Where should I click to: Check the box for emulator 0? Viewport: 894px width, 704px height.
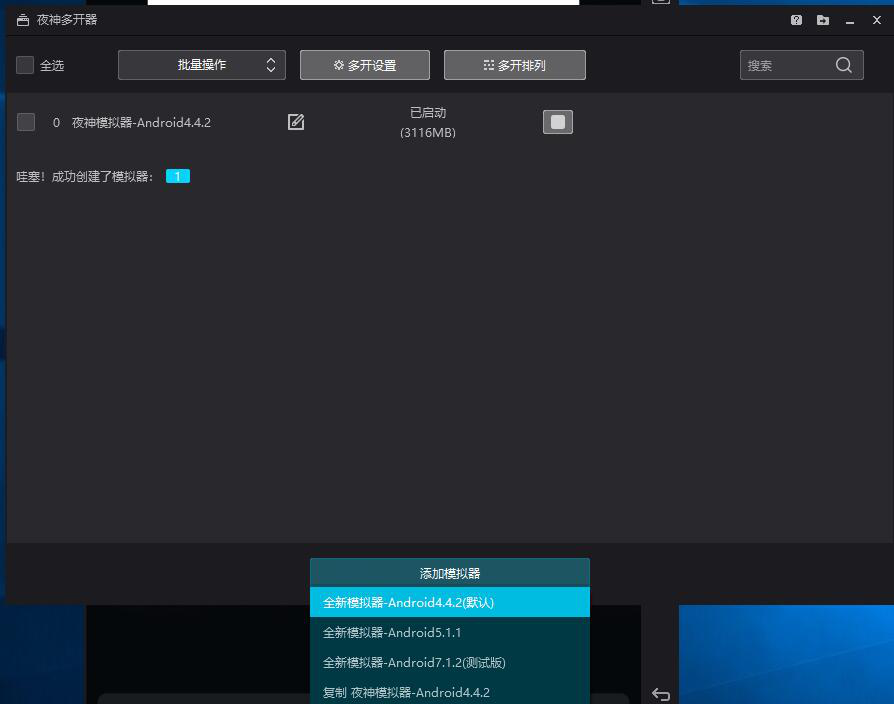tap(26, 122)
